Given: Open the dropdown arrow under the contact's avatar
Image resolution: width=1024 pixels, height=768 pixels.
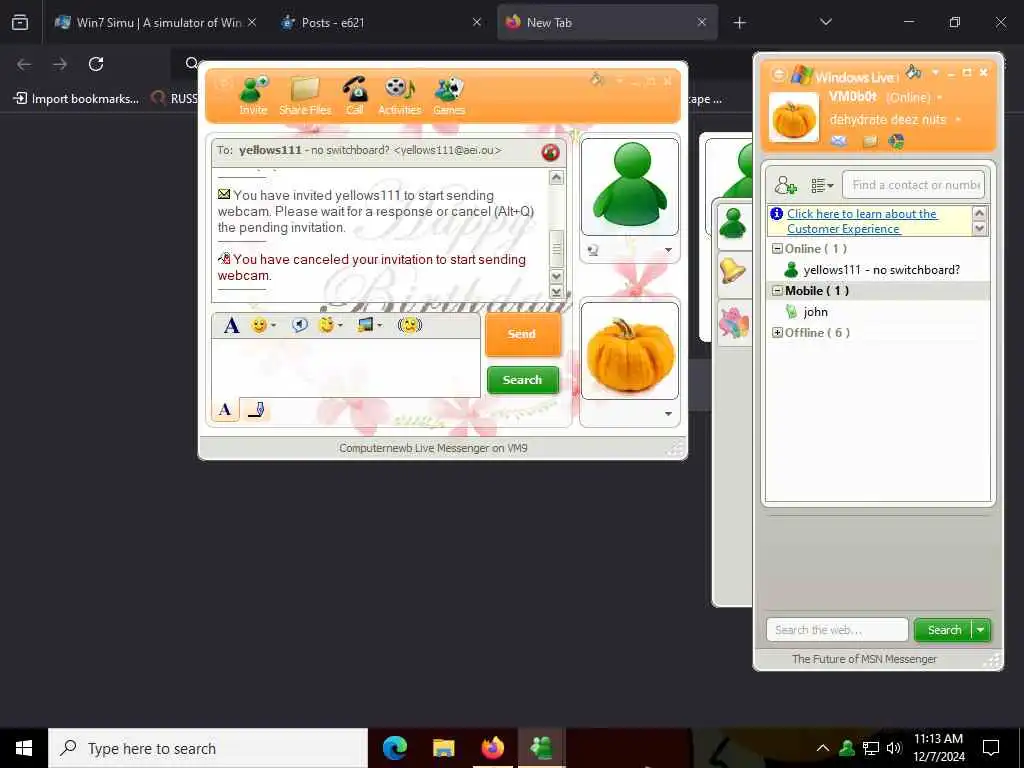Looking at the screenshot, I should coord(668,250).
